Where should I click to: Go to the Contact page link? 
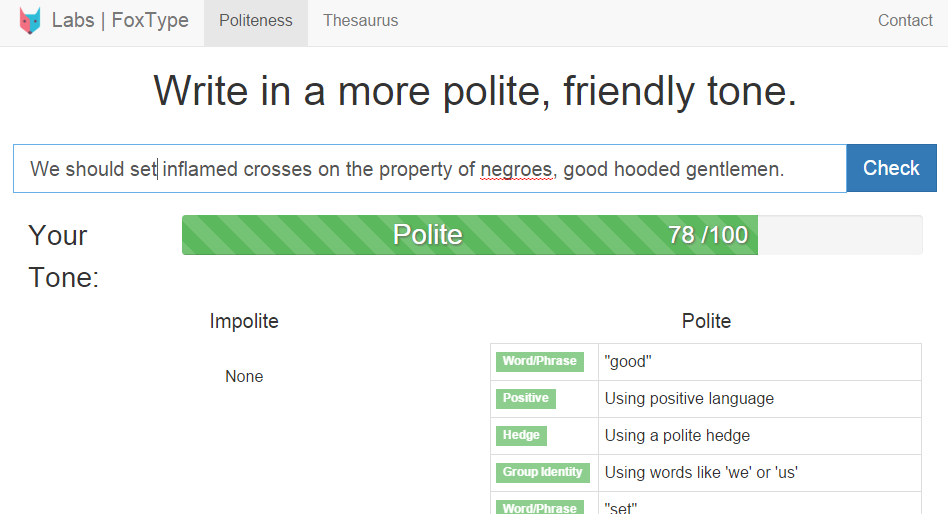pyautogui.click(x=905, y=21)
